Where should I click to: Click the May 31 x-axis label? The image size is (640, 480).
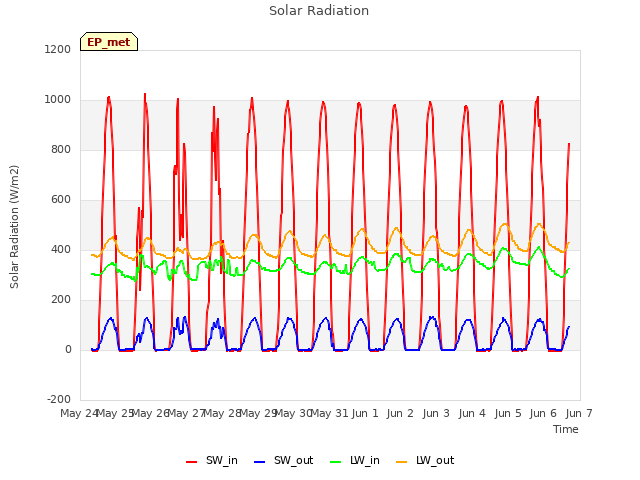[x=329, y=413]
